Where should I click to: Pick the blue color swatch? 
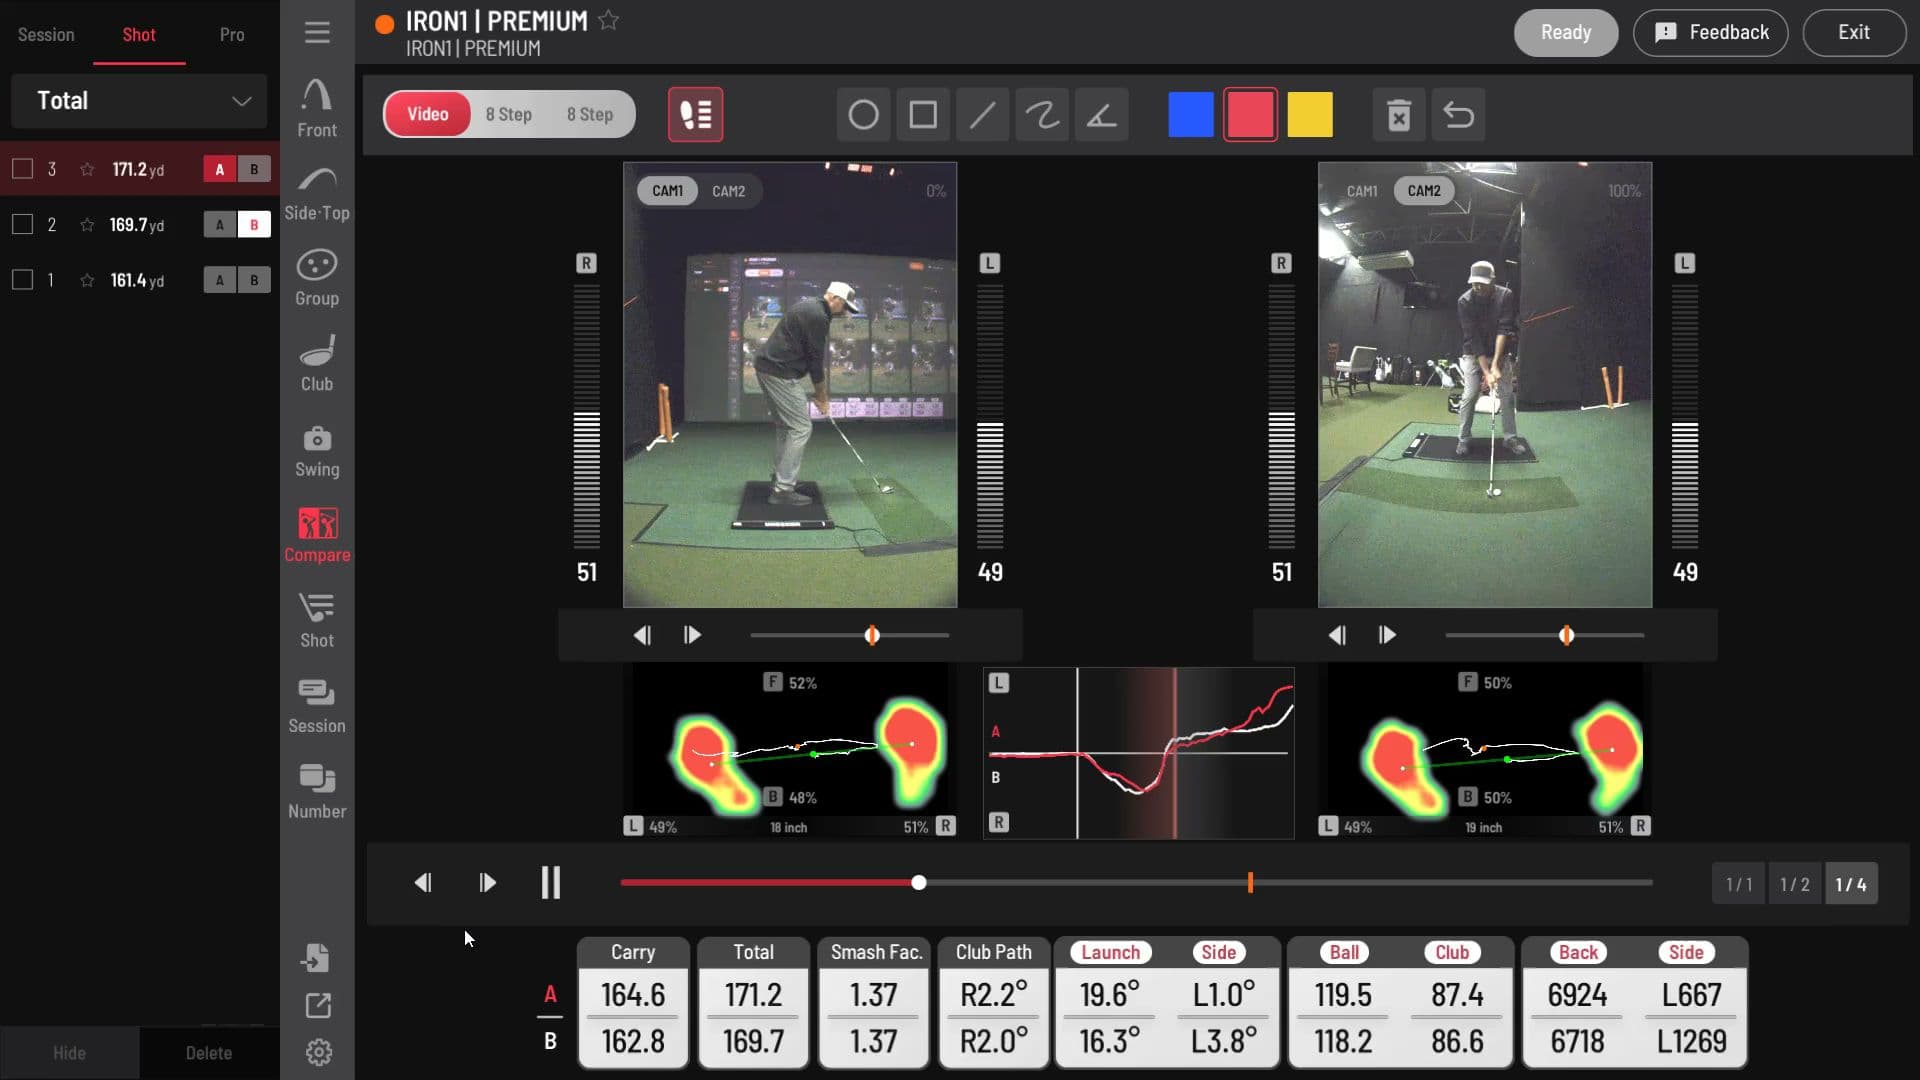1190,115
